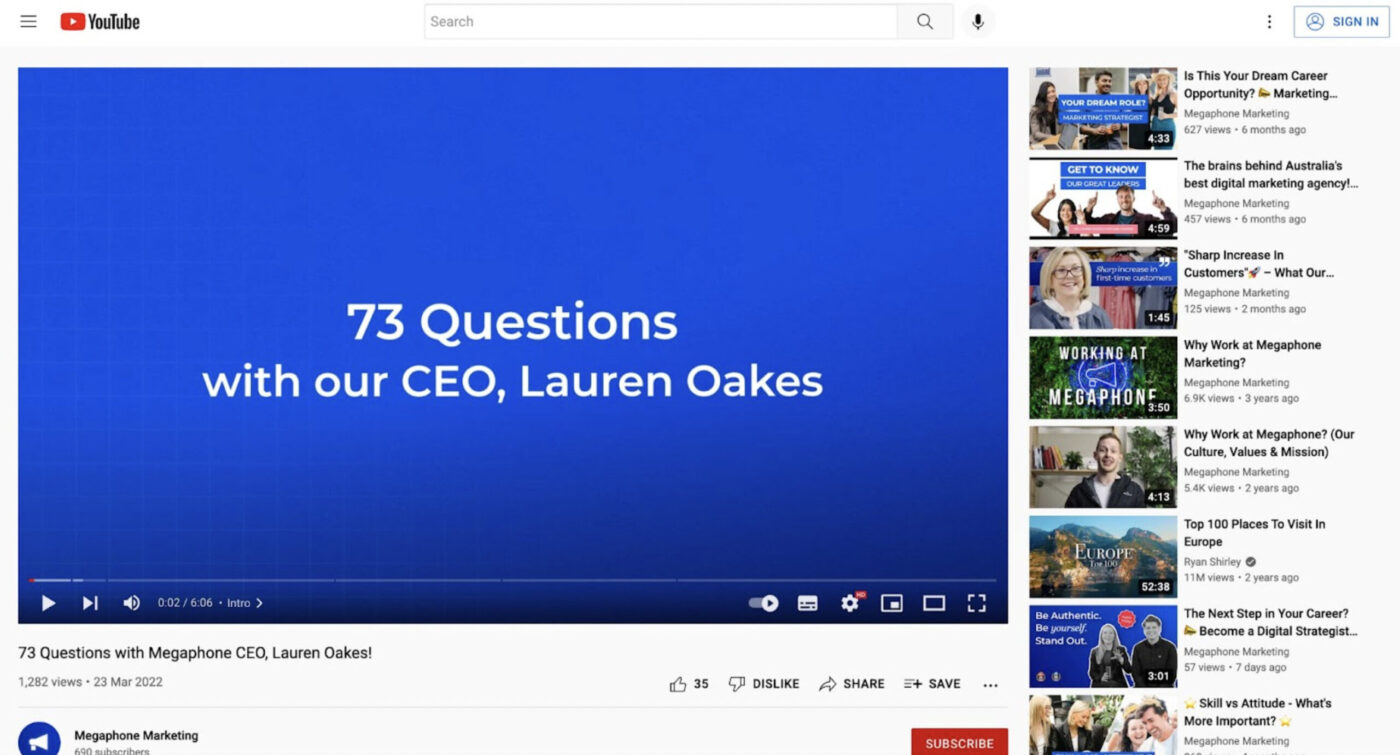
Task: Enable subtitles with the captions icon
Action: (x=807, y=603)
